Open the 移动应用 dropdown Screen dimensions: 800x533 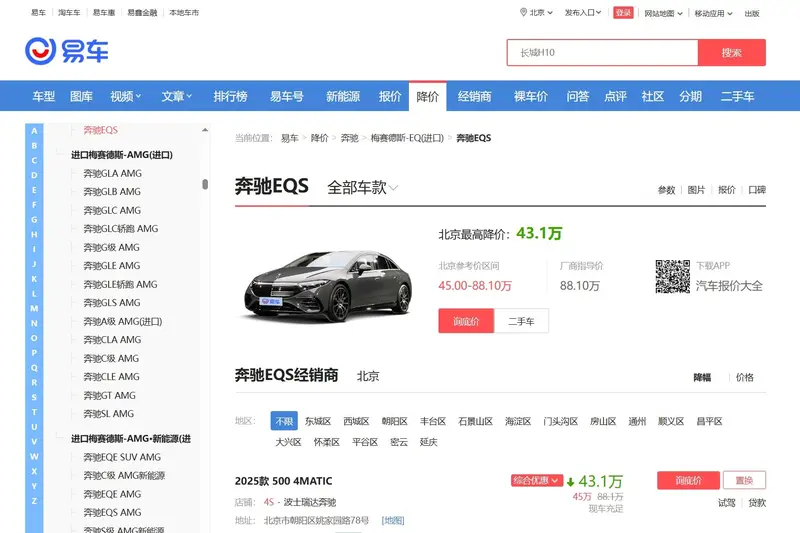(713, 13)
